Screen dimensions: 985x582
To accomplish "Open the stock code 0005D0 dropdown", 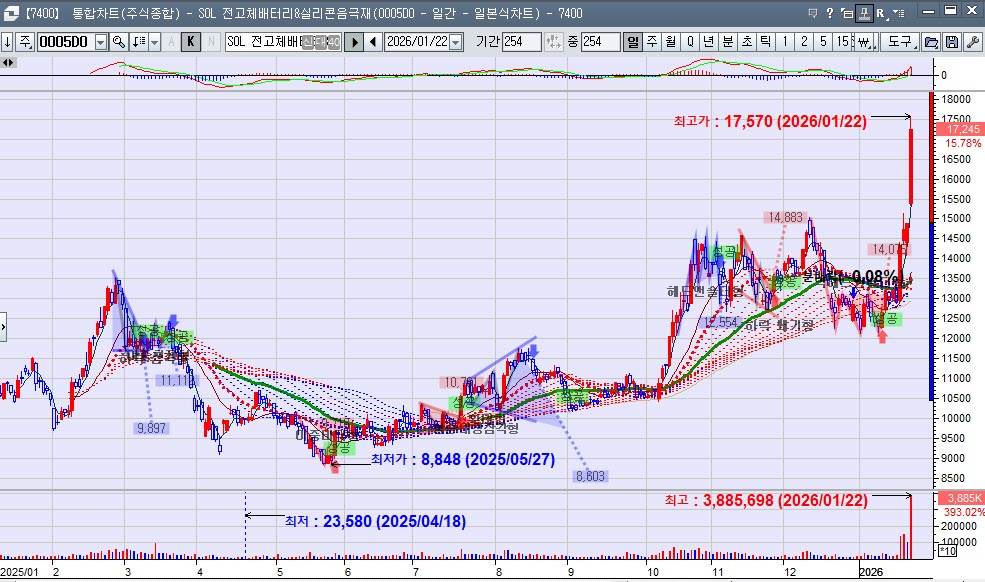I will click(x=100, y=42).
